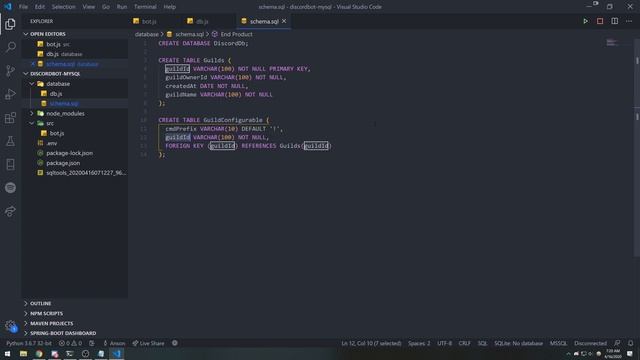Change SQL language mode
640x360 pixels.
click(x=482, y=343)
